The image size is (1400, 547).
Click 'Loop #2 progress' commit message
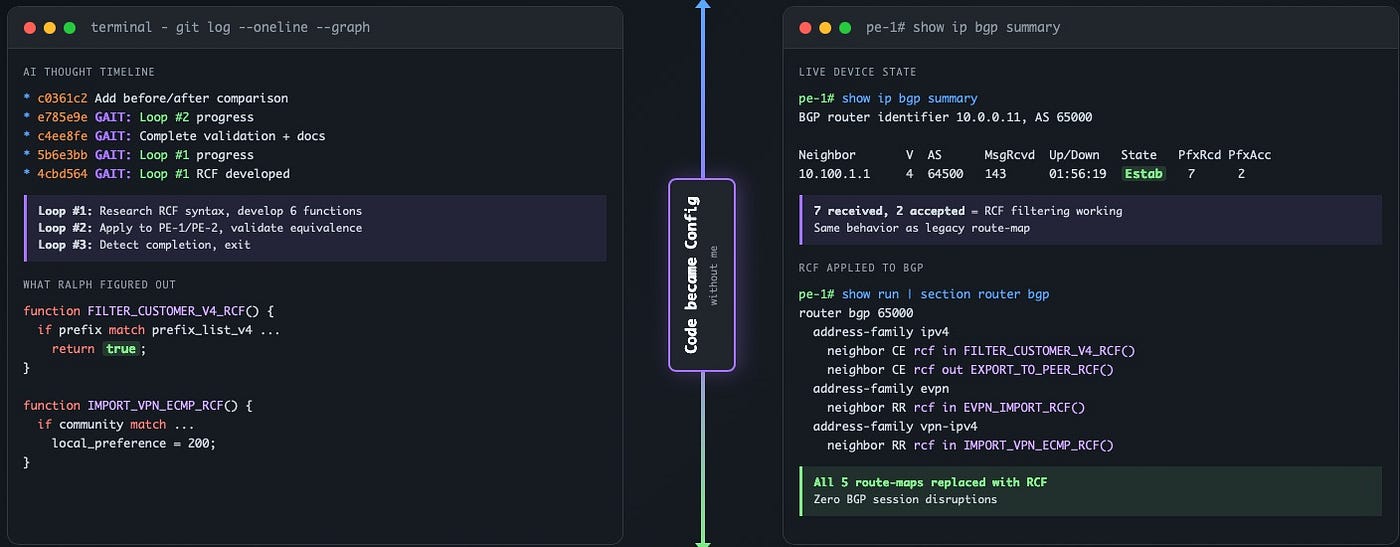[x=196, y=117]
